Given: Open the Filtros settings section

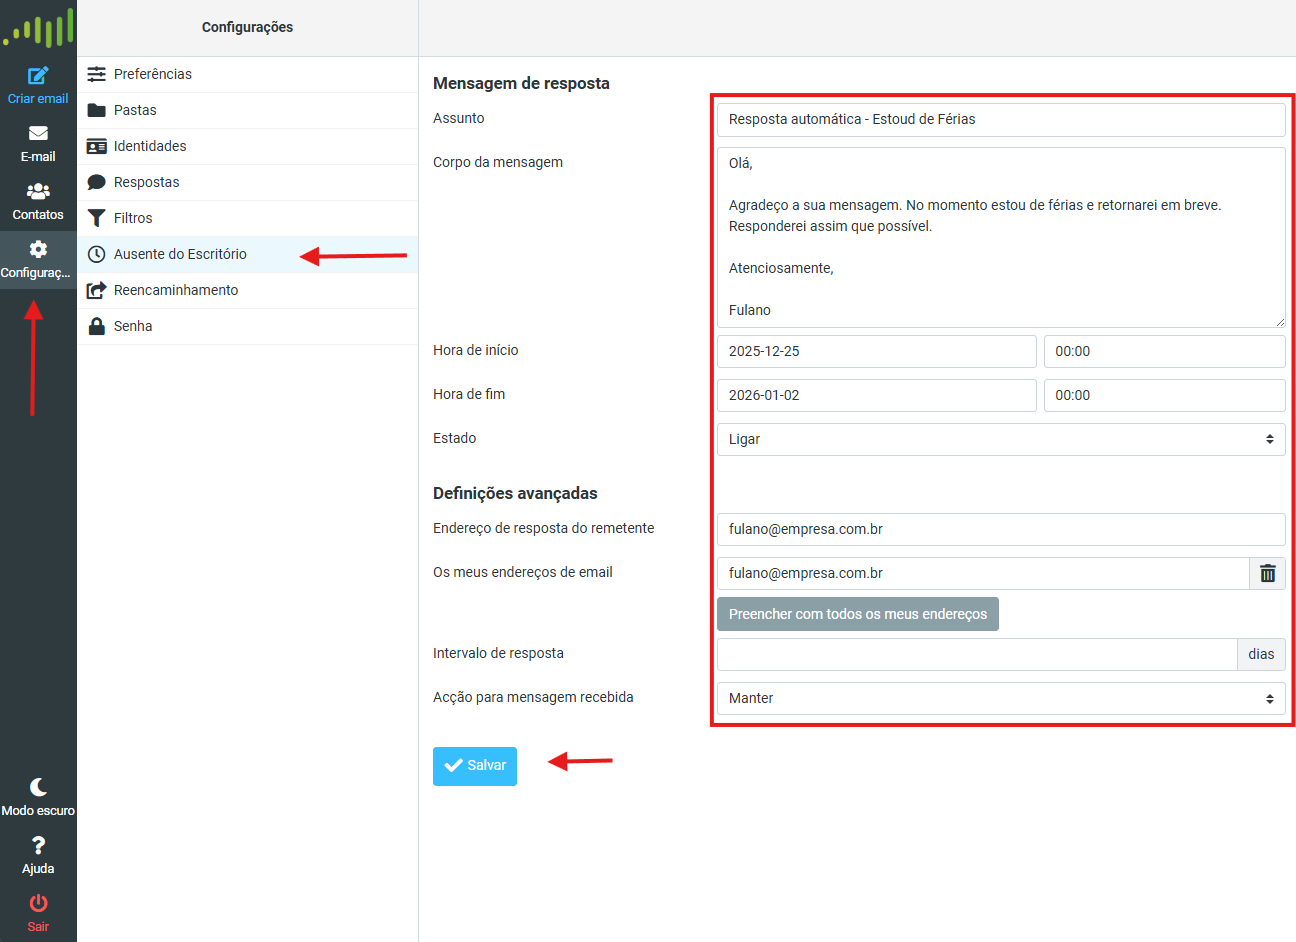Looking at the screenshot, I should [x=133, y=218].
